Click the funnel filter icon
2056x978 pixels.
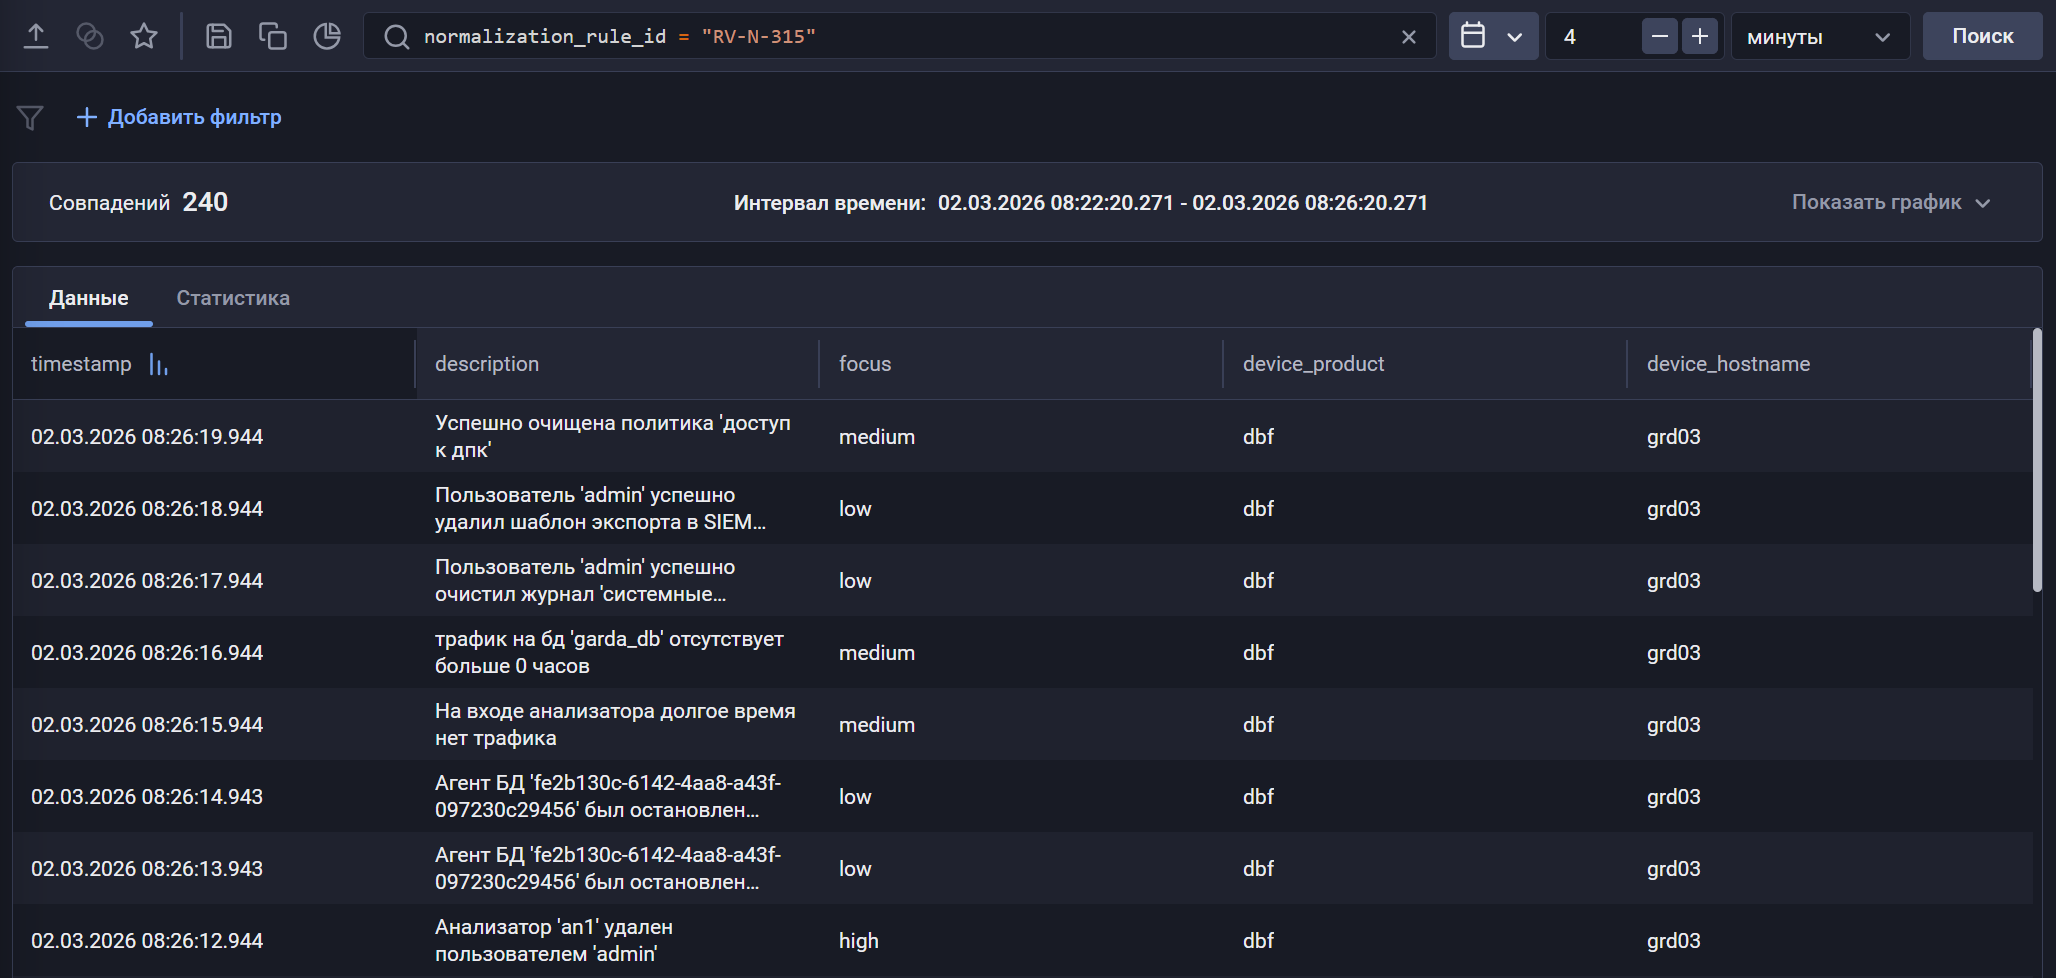pos(30,118)
